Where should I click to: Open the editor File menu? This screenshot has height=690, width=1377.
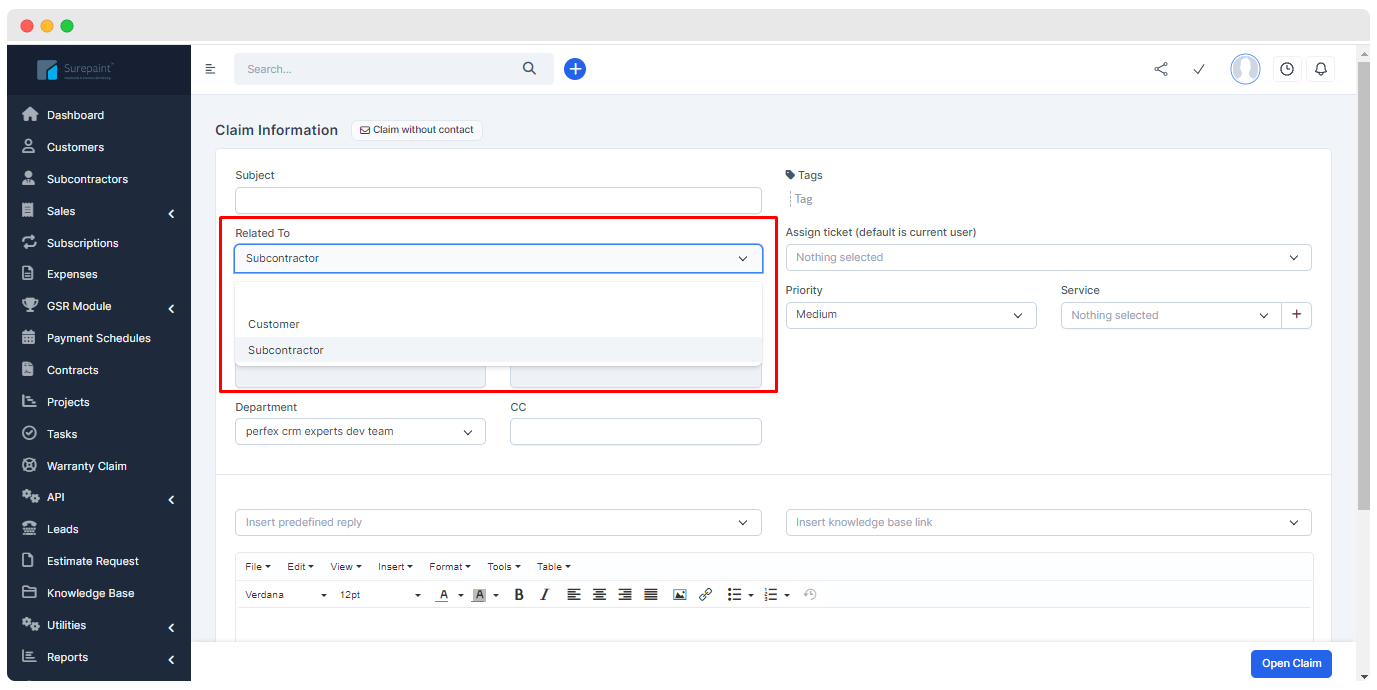(x=257, y=567)
